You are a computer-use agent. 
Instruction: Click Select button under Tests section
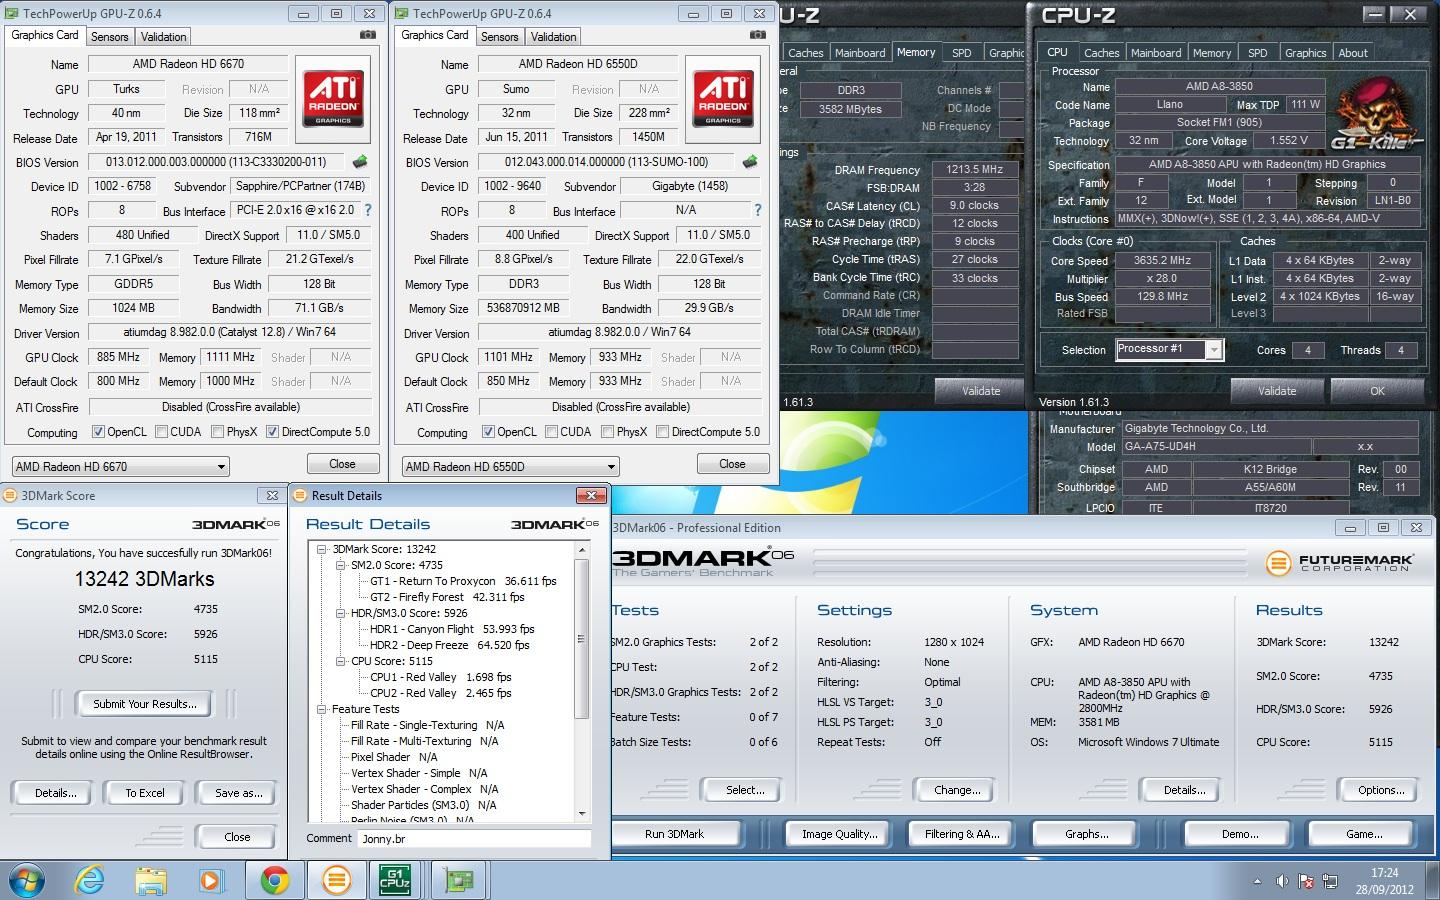click(745, 790)
